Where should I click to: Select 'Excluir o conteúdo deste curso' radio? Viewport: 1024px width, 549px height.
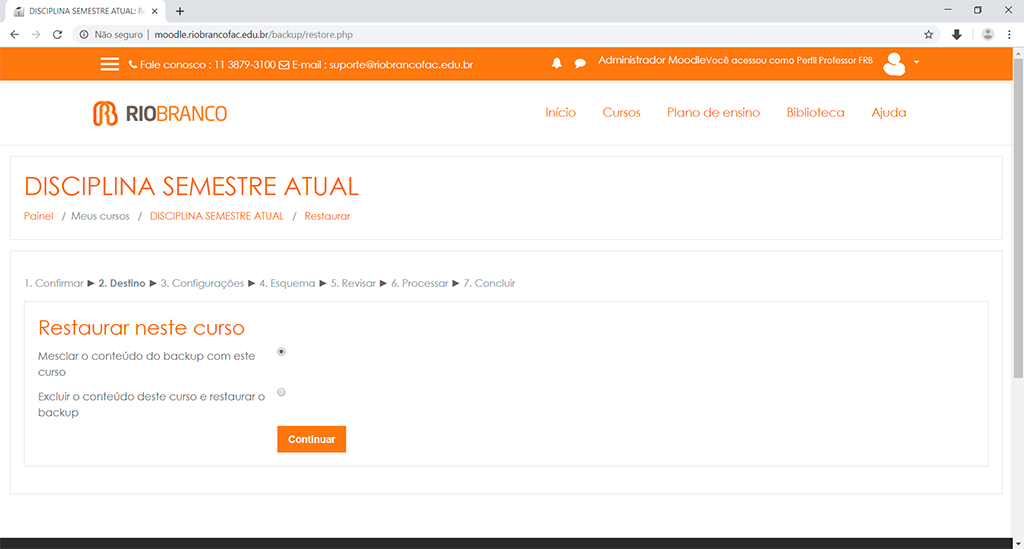[x=281, y=392]
